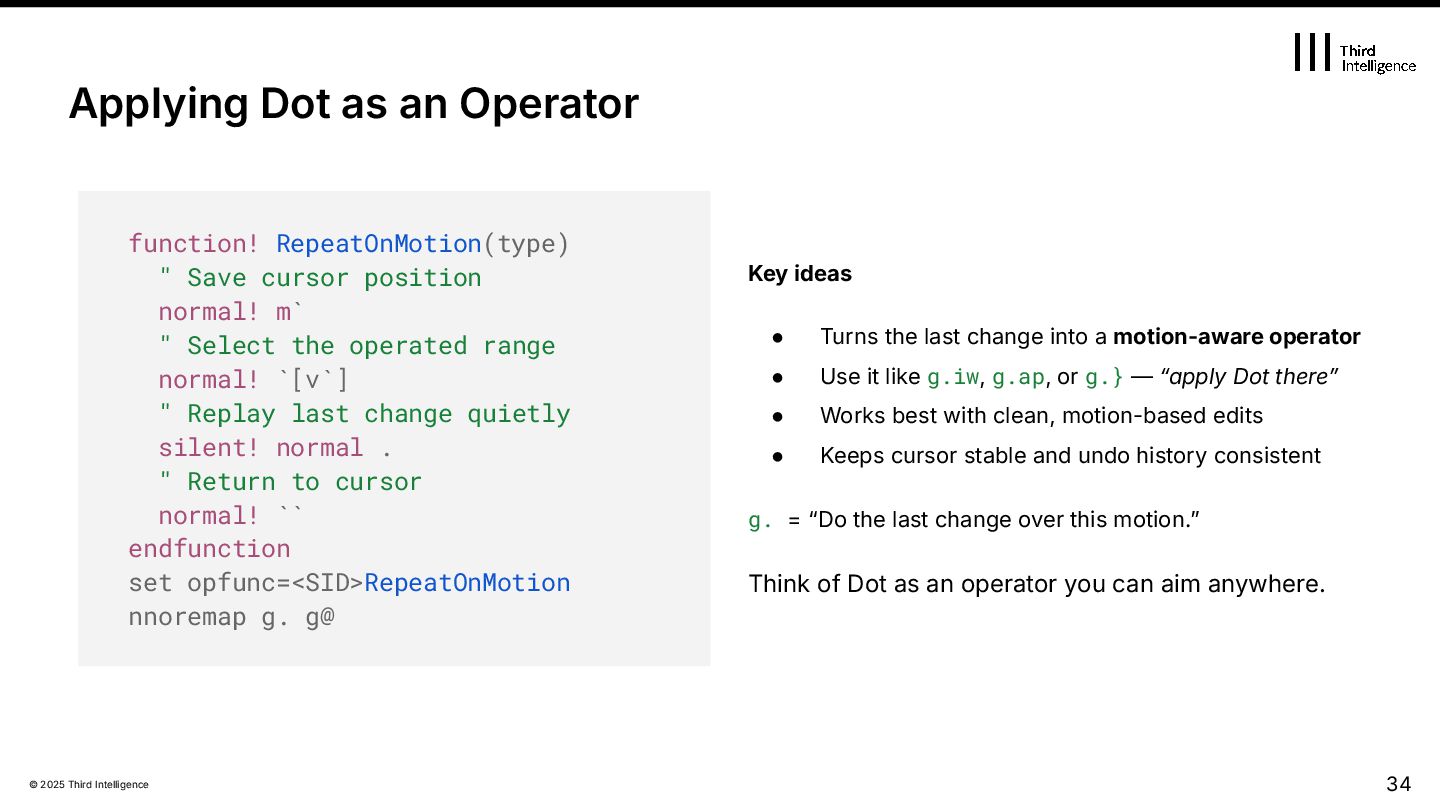Click the "normal! m`" code line
The image size is (1440, 810).
[224, 312]
